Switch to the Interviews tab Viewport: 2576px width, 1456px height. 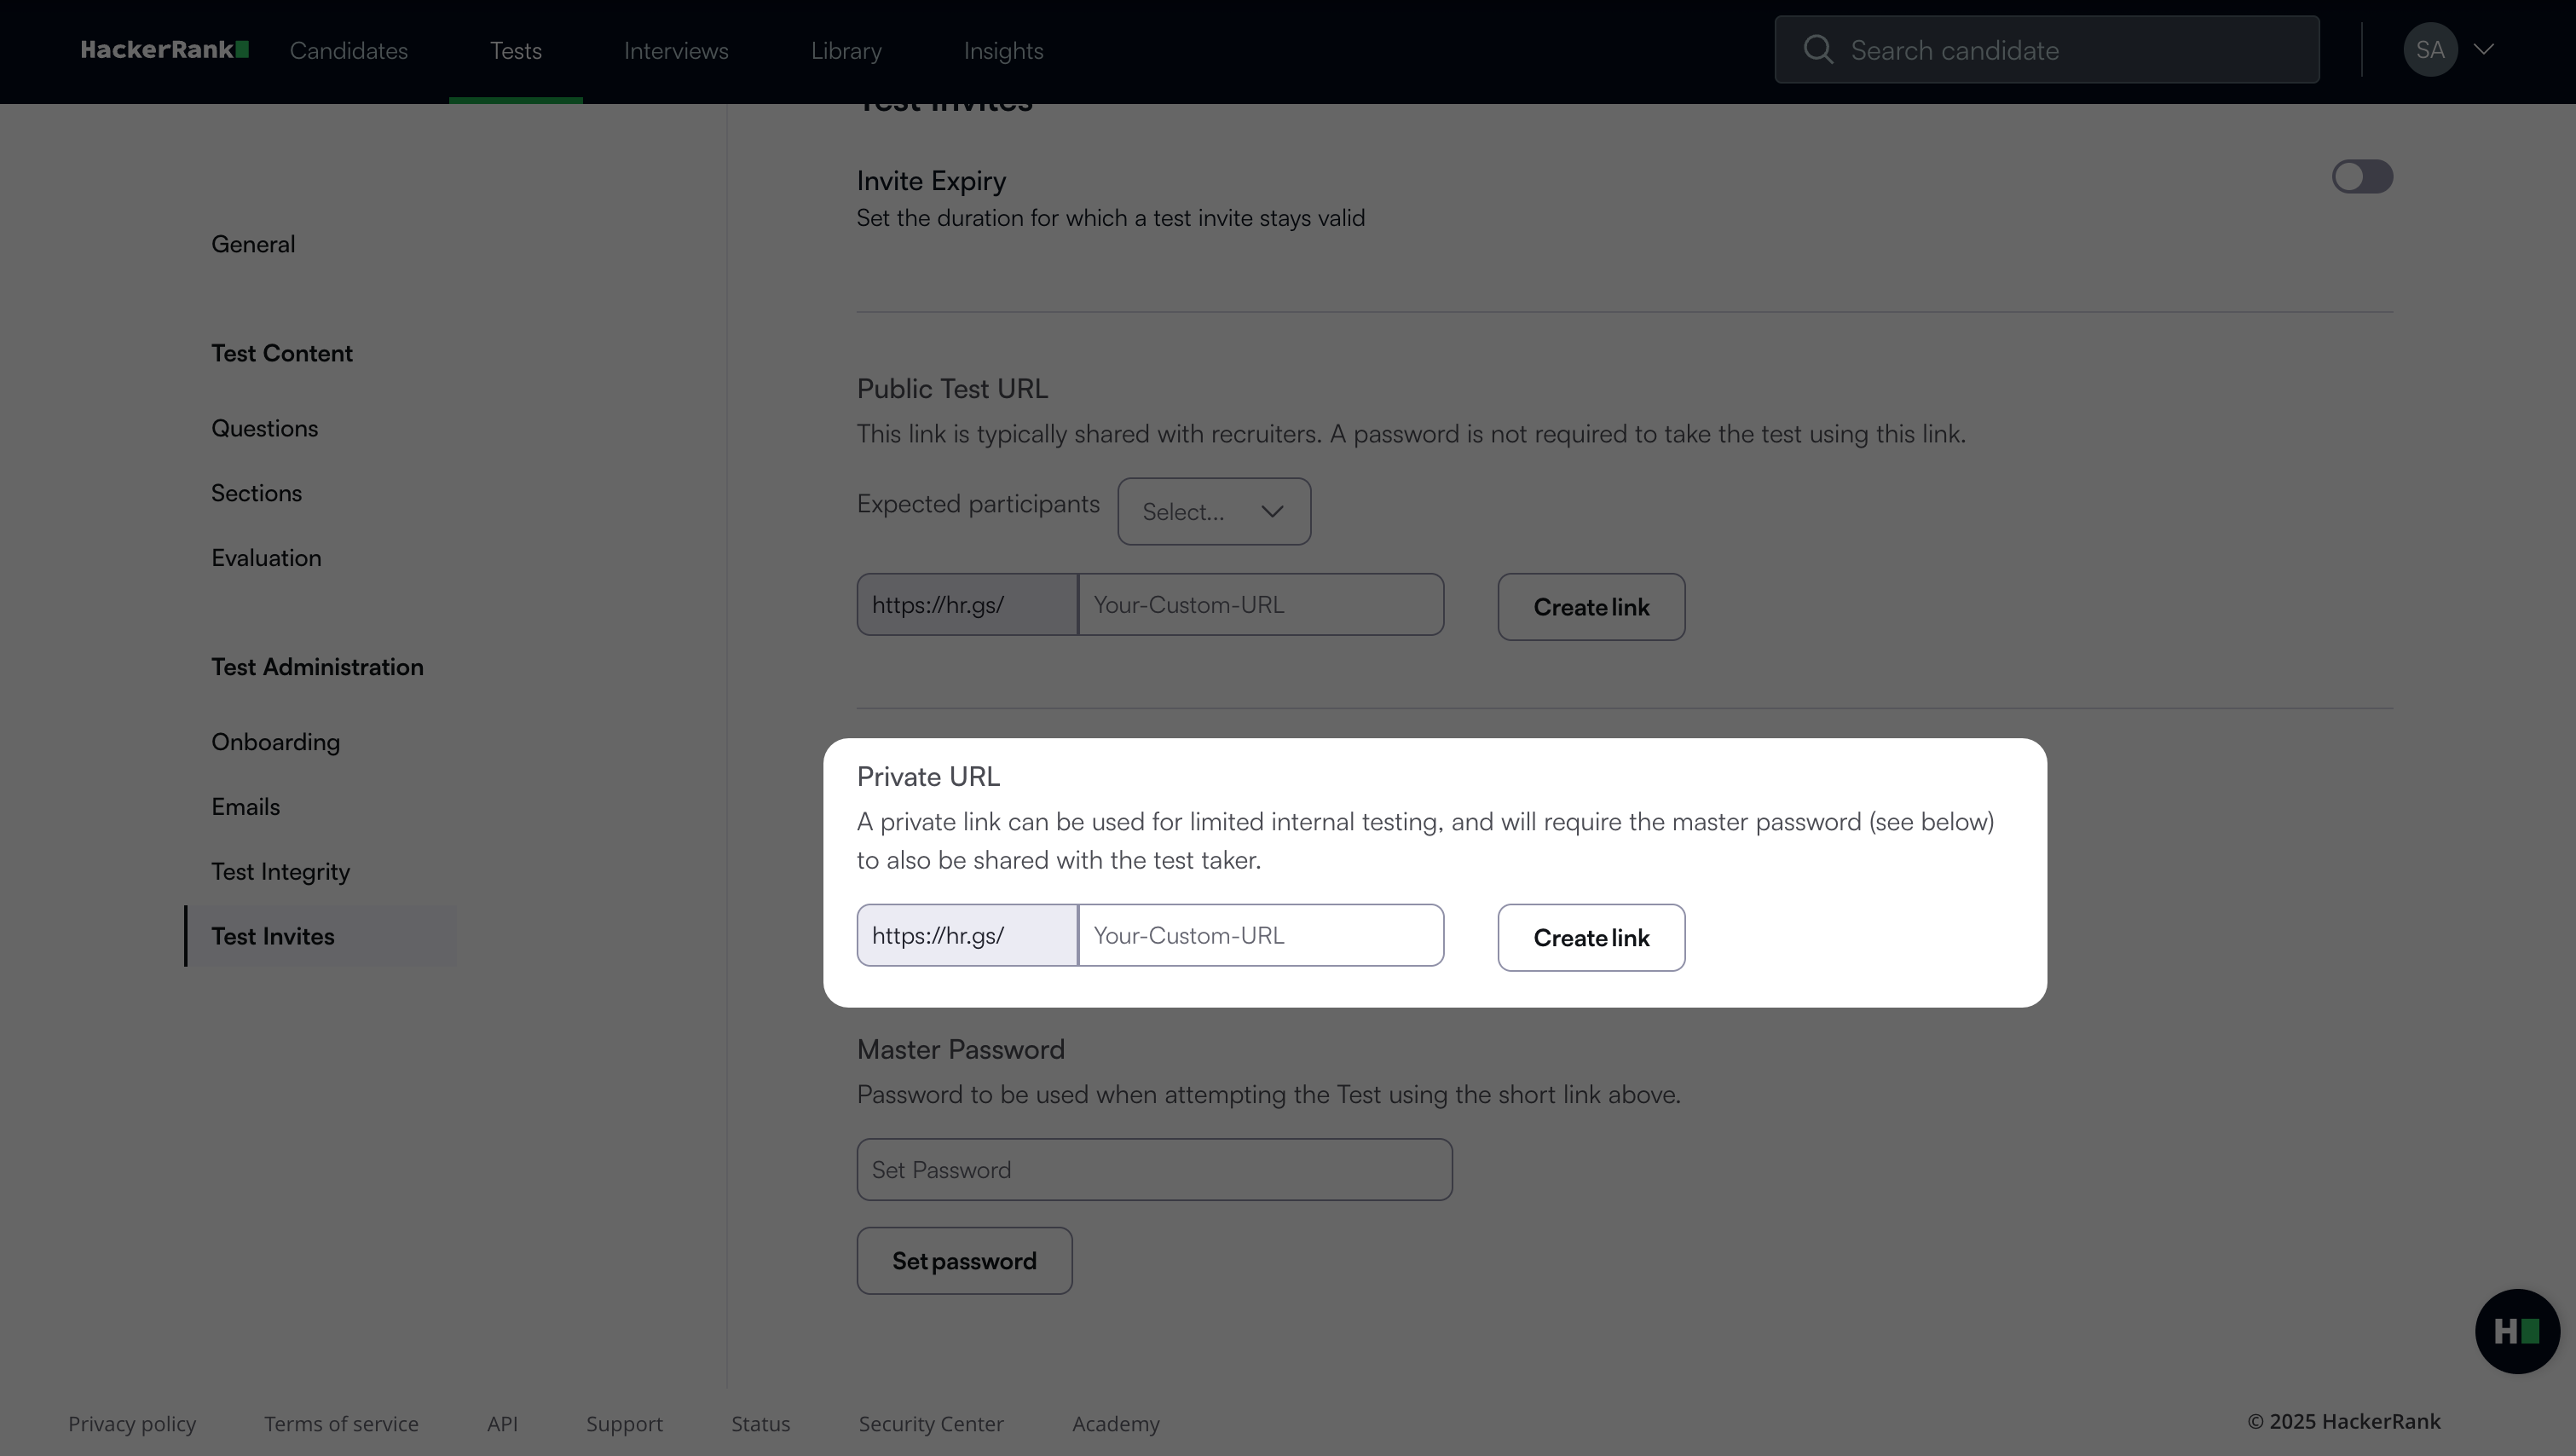click(x=676, y=51)
